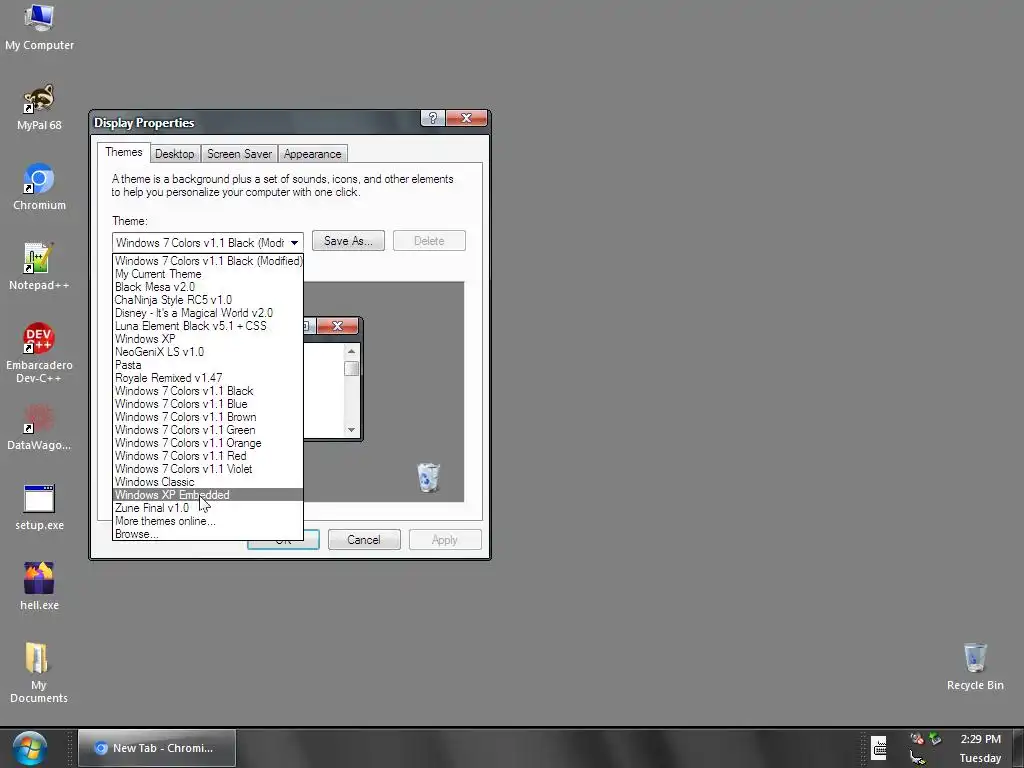Select the Recycle Bin on the desktop
The image size is (1024, 768).
point(975,666)
